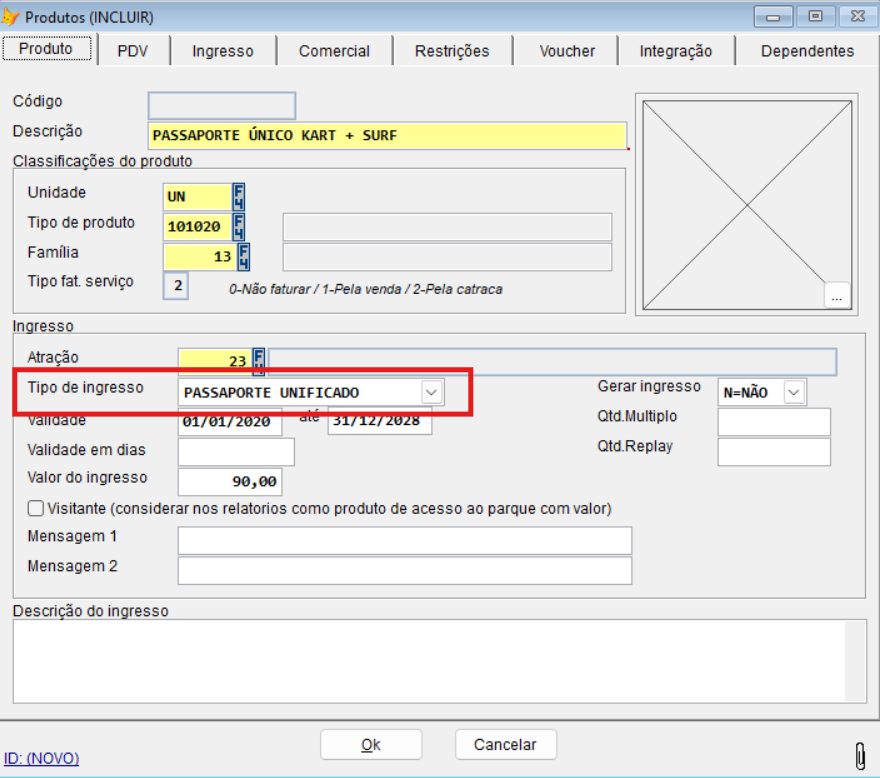
Task: Expand the Tipo de ingresso dropdown
Action: 432,392
